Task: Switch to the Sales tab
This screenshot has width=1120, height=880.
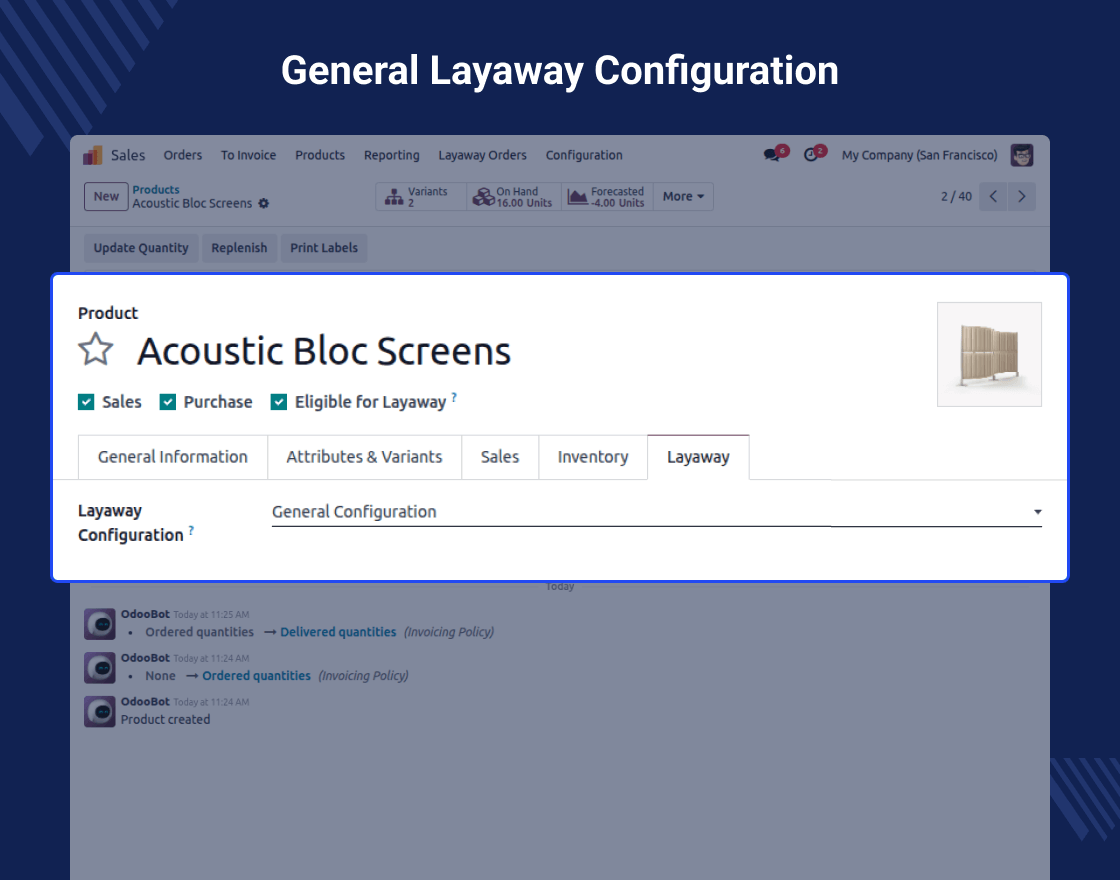Action: 500,457
